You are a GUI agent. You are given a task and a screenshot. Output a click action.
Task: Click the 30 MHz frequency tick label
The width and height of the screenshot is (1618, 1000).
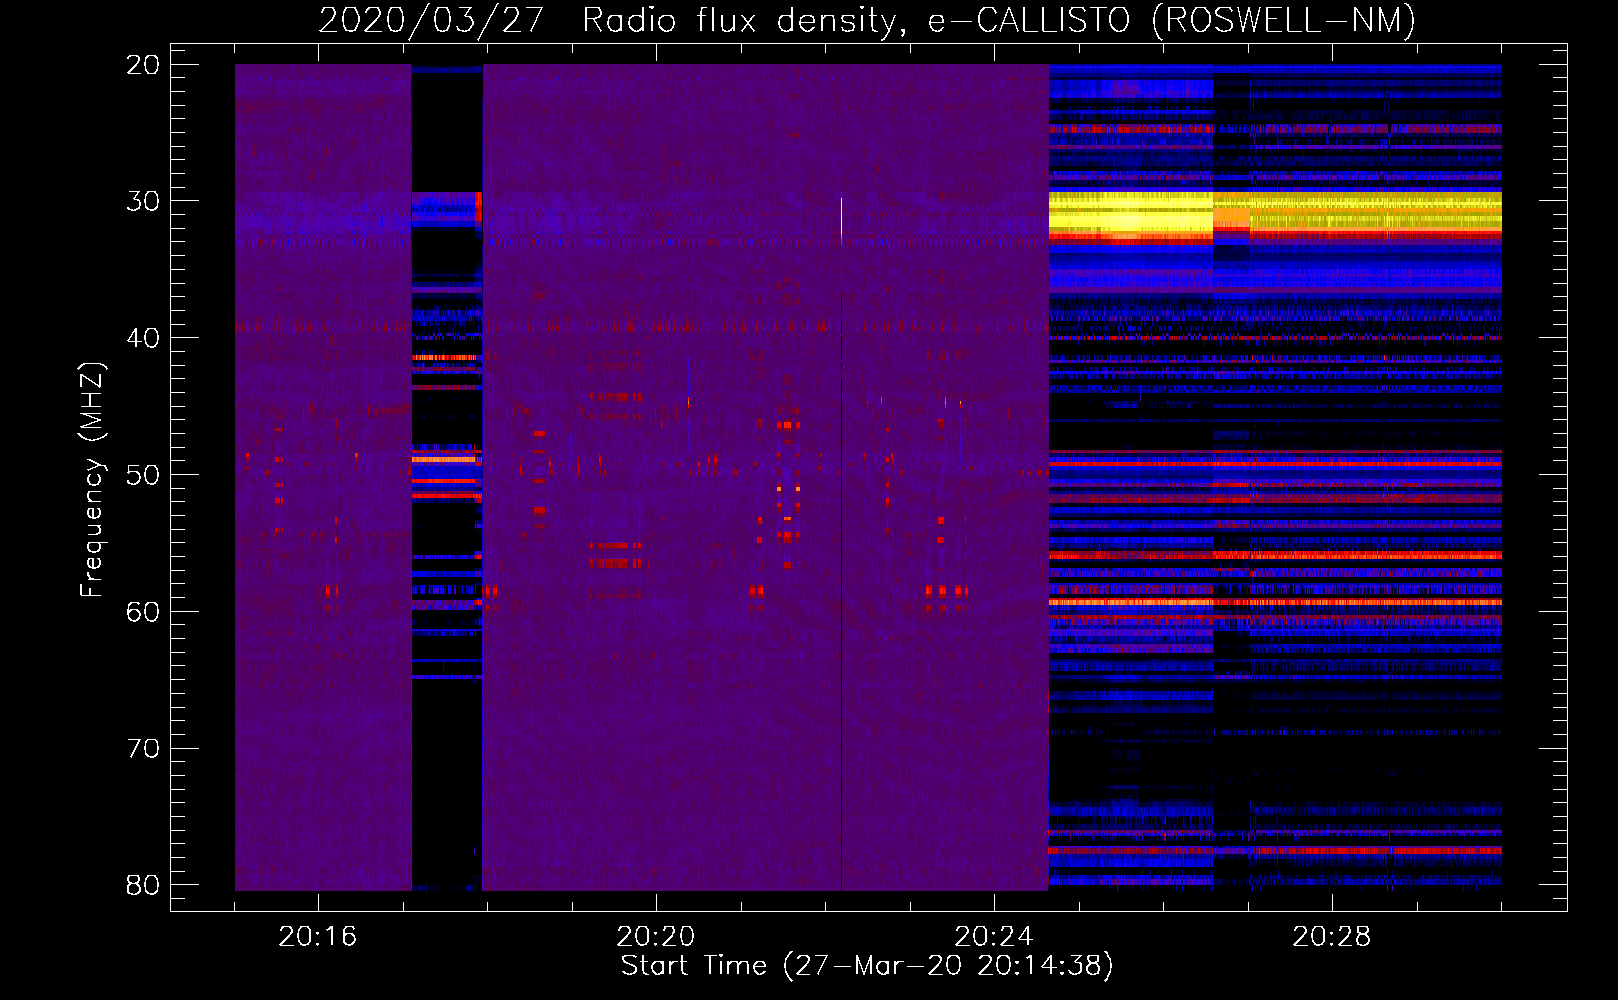(143, 201)
